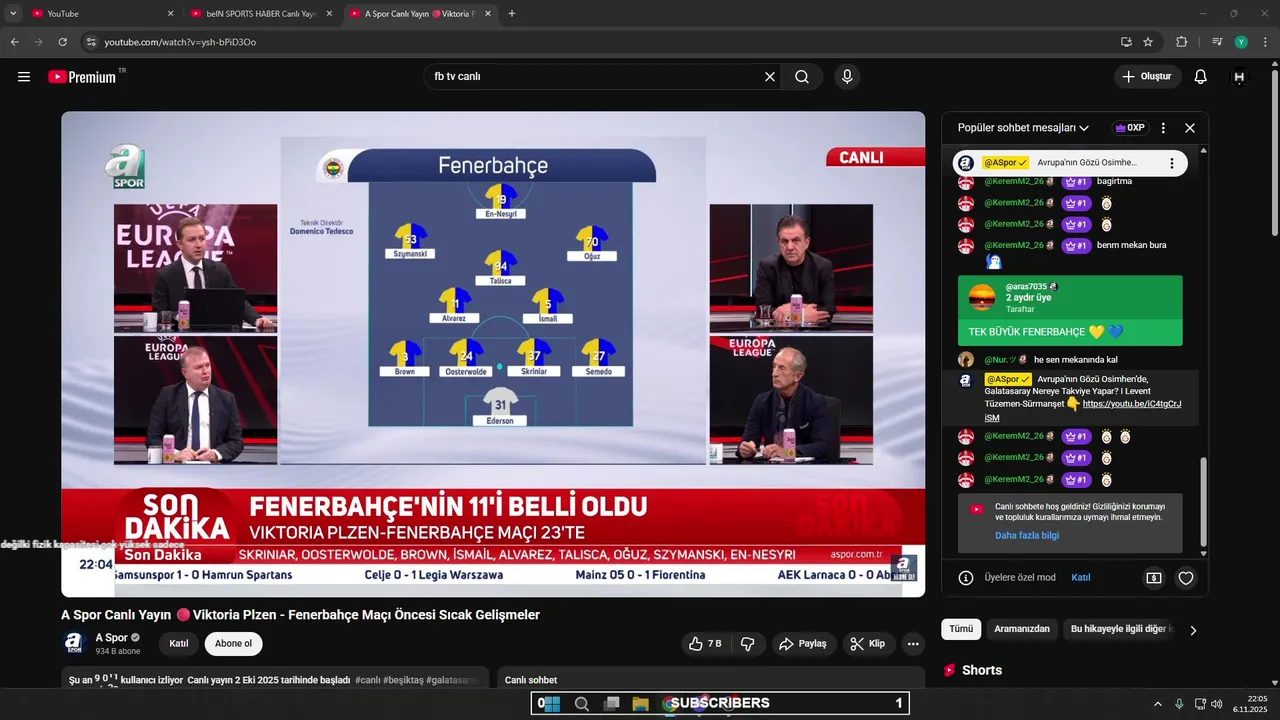Run search with the magnifier button
Image resolution: width=1280 pixels, height=720 pixels.
pos(802,77)
